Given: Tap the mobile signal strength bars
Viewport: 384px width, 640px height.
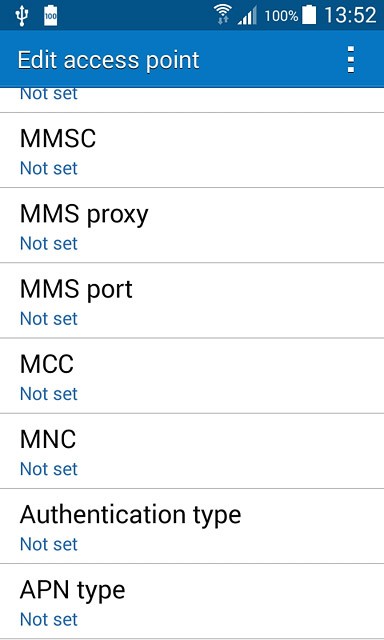Looking at the screenshot, I should (x=247, y=16).
